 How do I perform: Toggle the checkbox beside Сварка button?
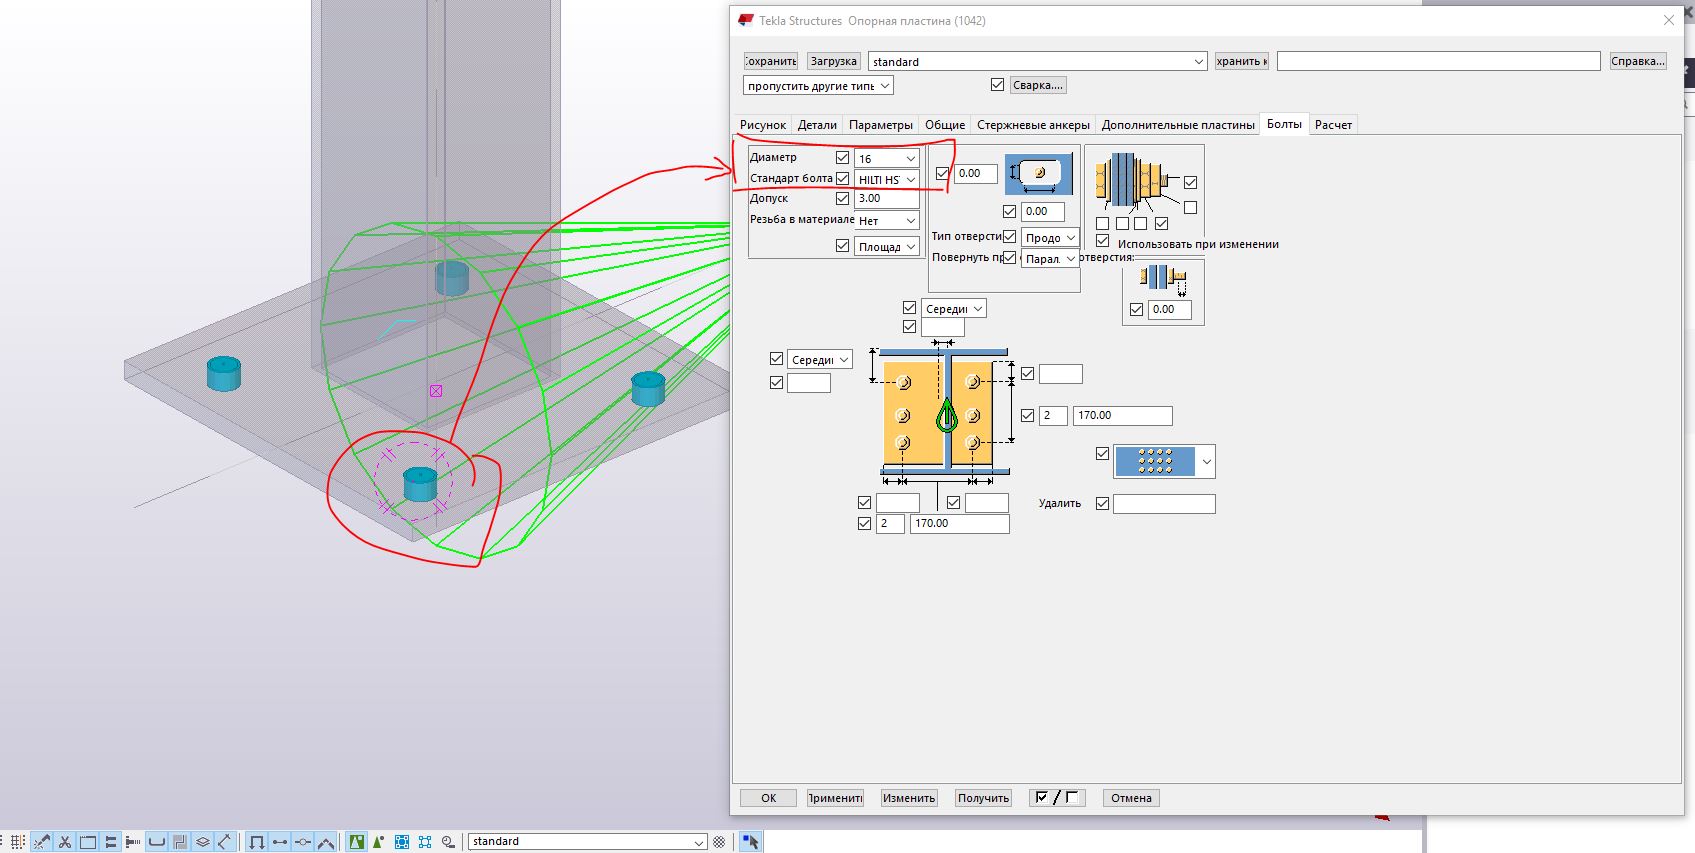(997, 85)
